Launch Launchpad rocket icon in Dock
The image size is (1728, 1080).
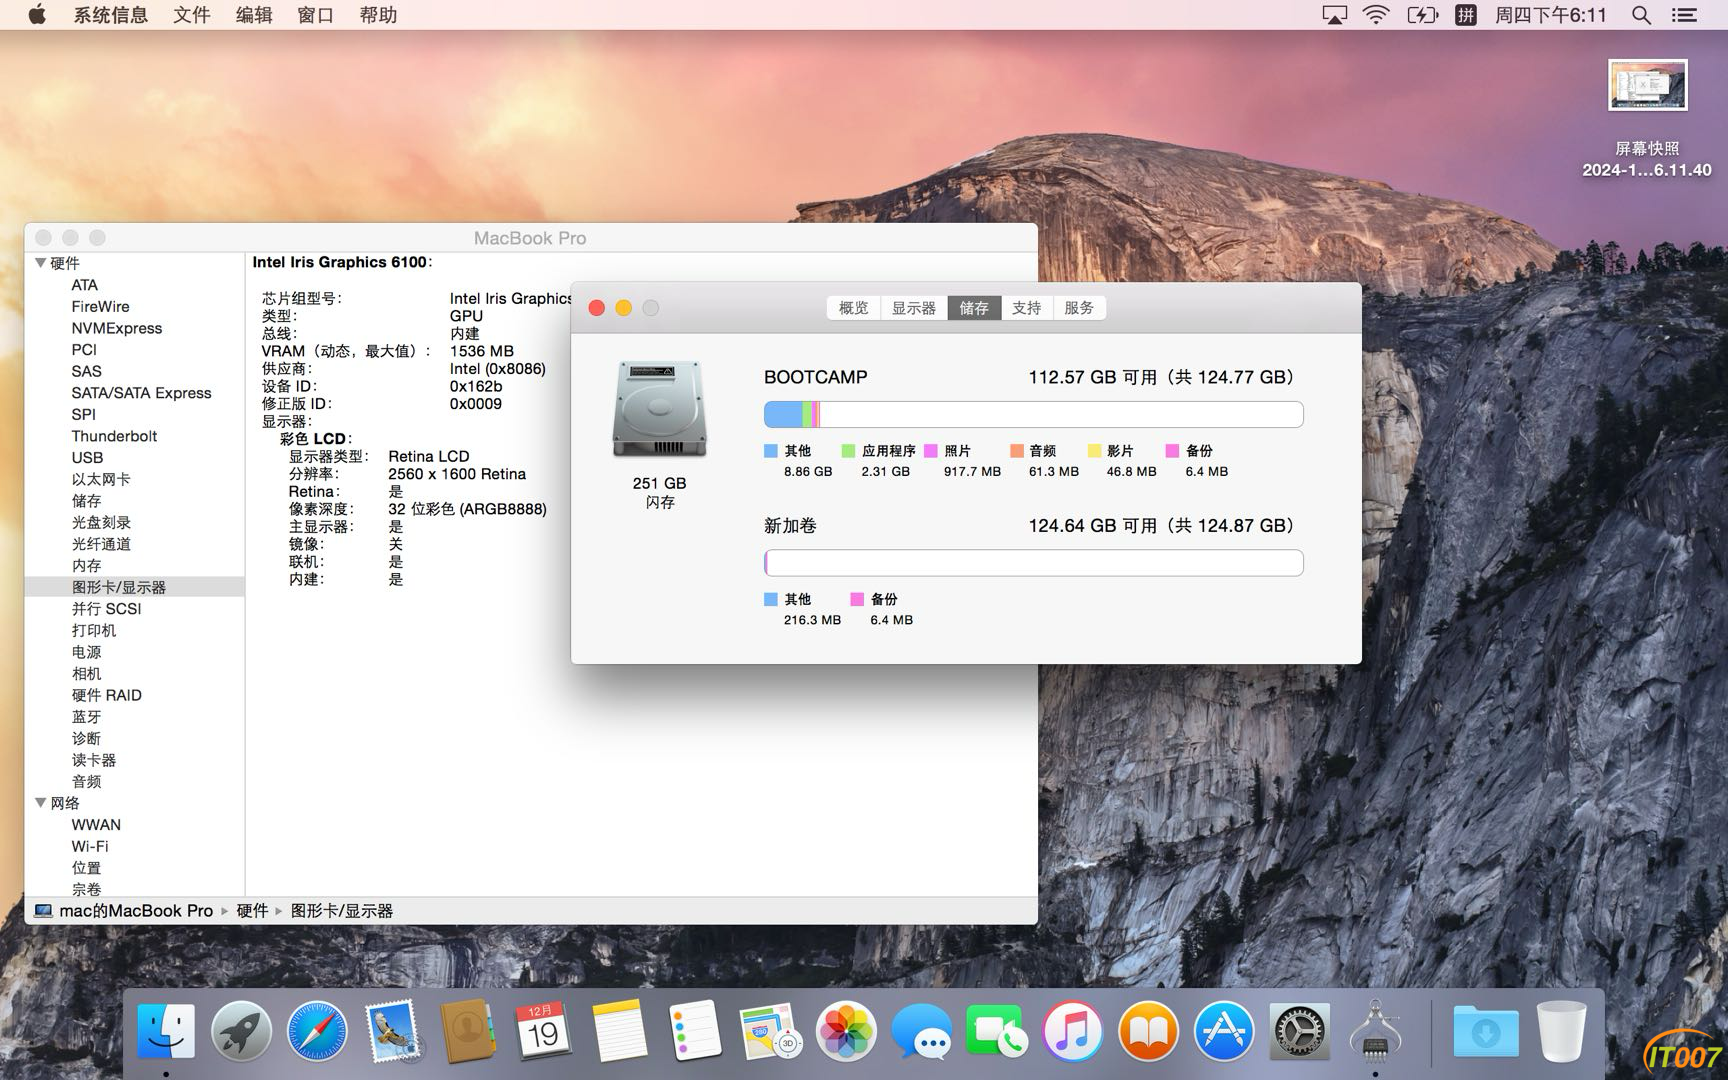(x=241, y=1031)
